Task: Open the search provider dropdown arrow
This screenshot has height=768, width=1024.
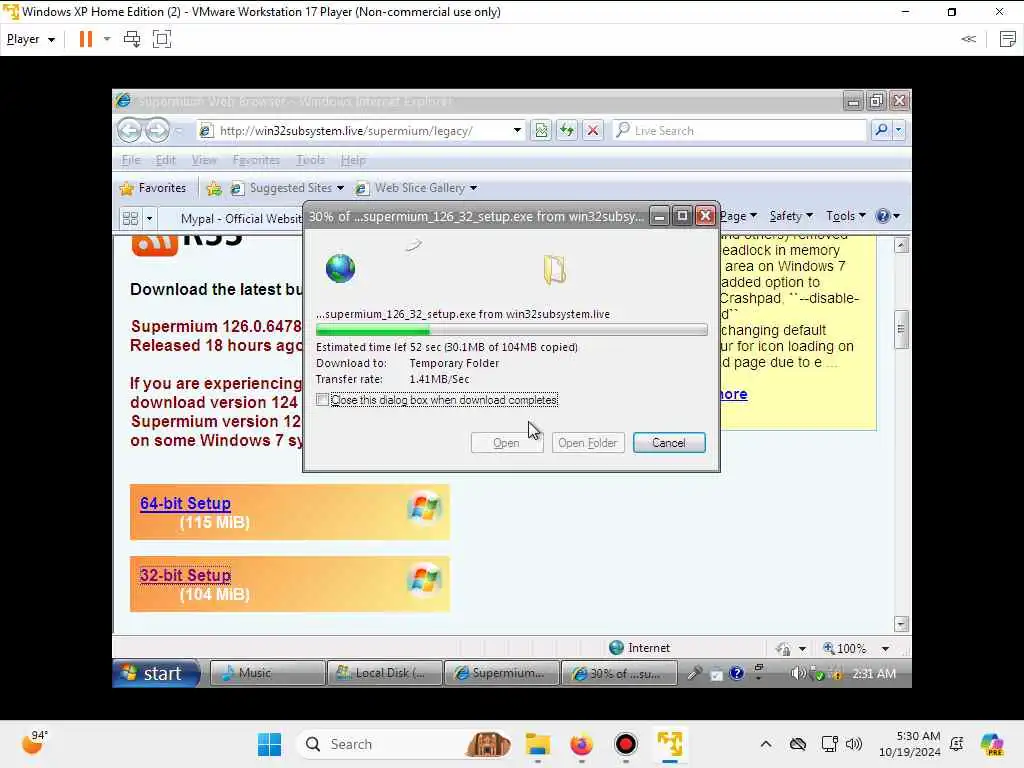Action: tap(899, 131)
